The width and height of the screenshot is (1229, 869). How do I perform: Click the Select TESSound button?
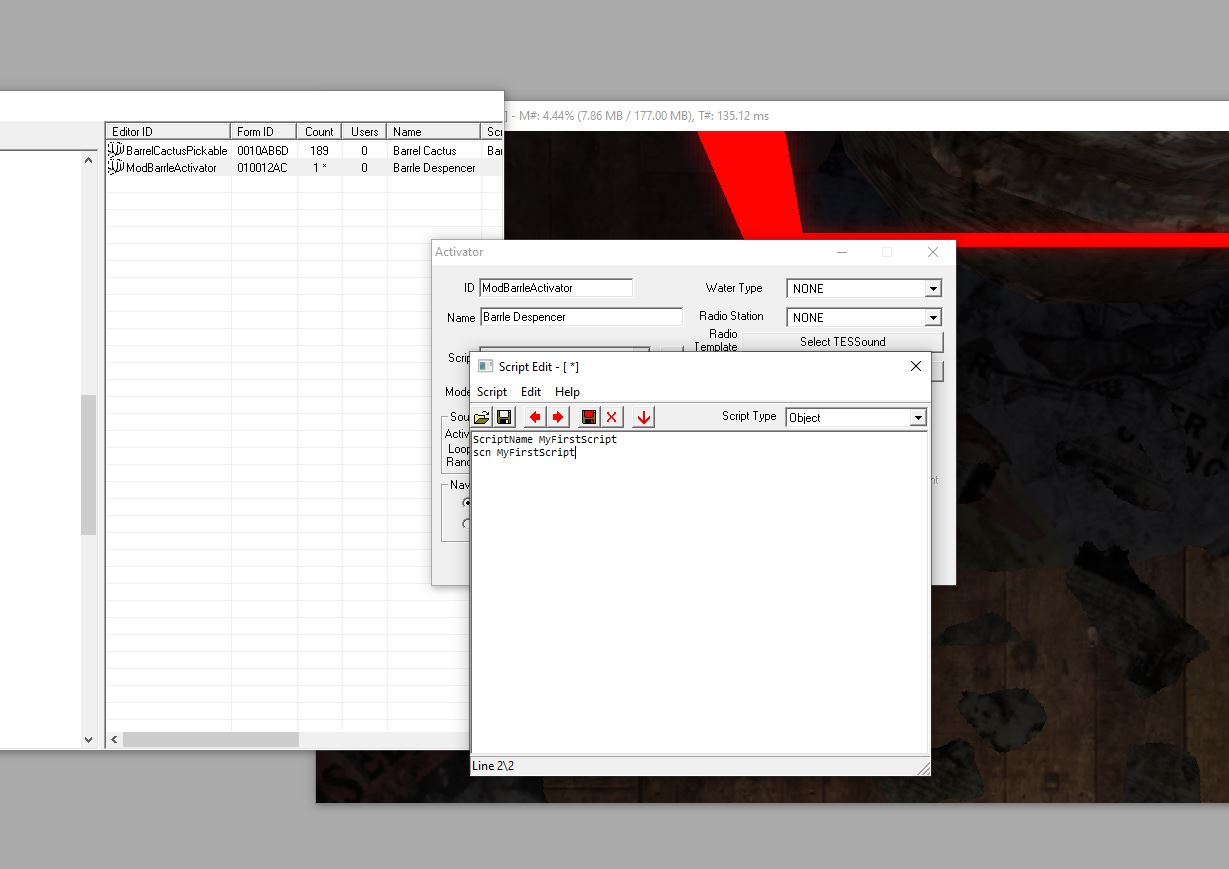tap(842, 342)
